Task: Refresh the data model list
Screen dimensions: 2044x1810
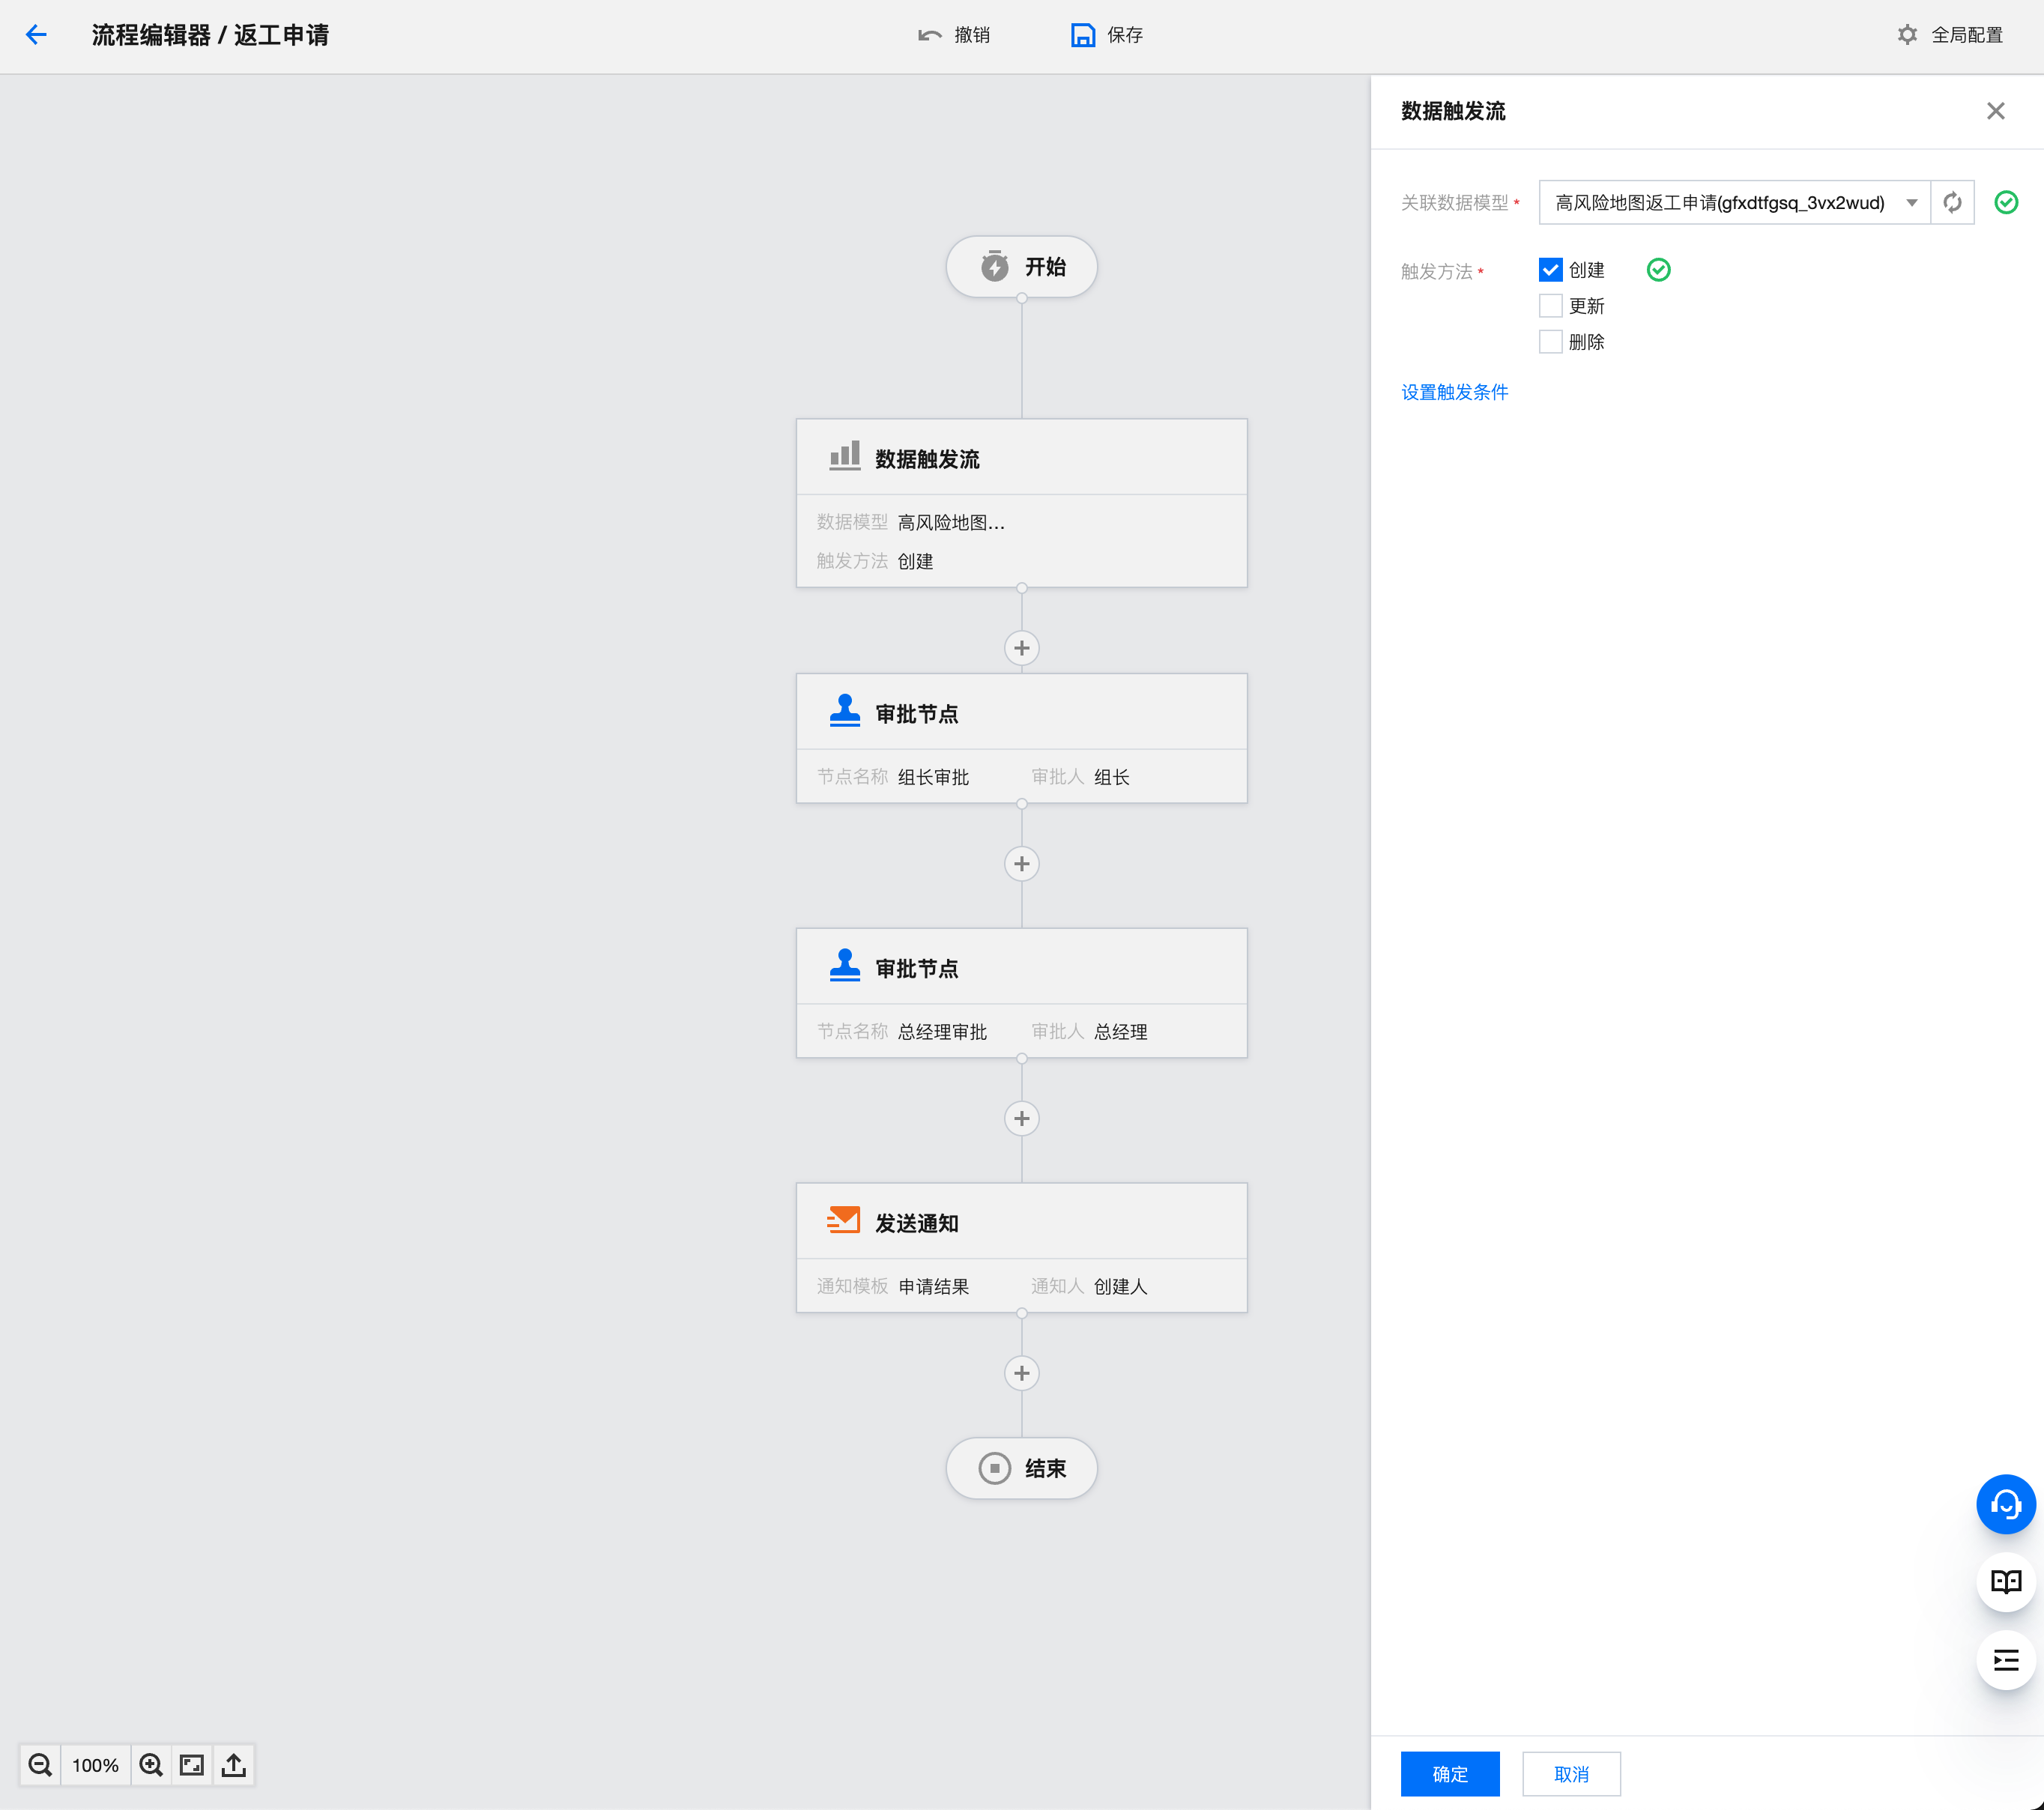Action: point(1952,203)
